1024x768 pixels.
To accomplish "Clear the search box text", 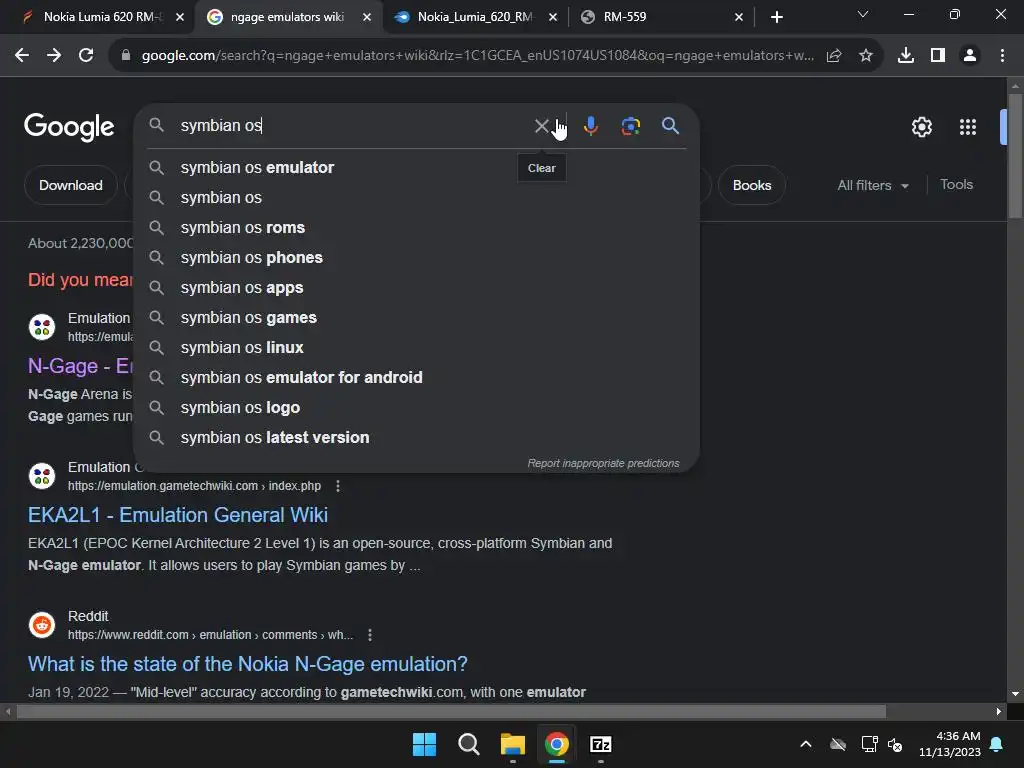I will pos(541,125).
